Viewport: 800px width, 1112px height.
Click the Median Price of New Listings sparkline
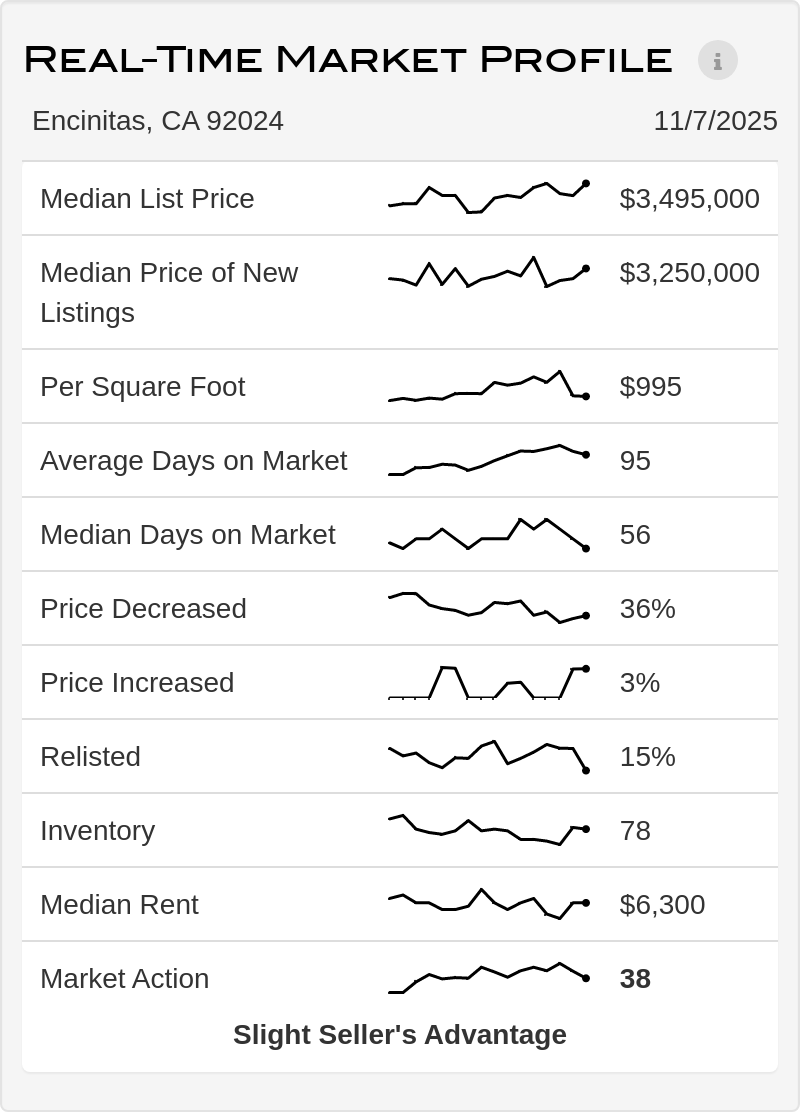pyautogui.click(x=488, y=272)
